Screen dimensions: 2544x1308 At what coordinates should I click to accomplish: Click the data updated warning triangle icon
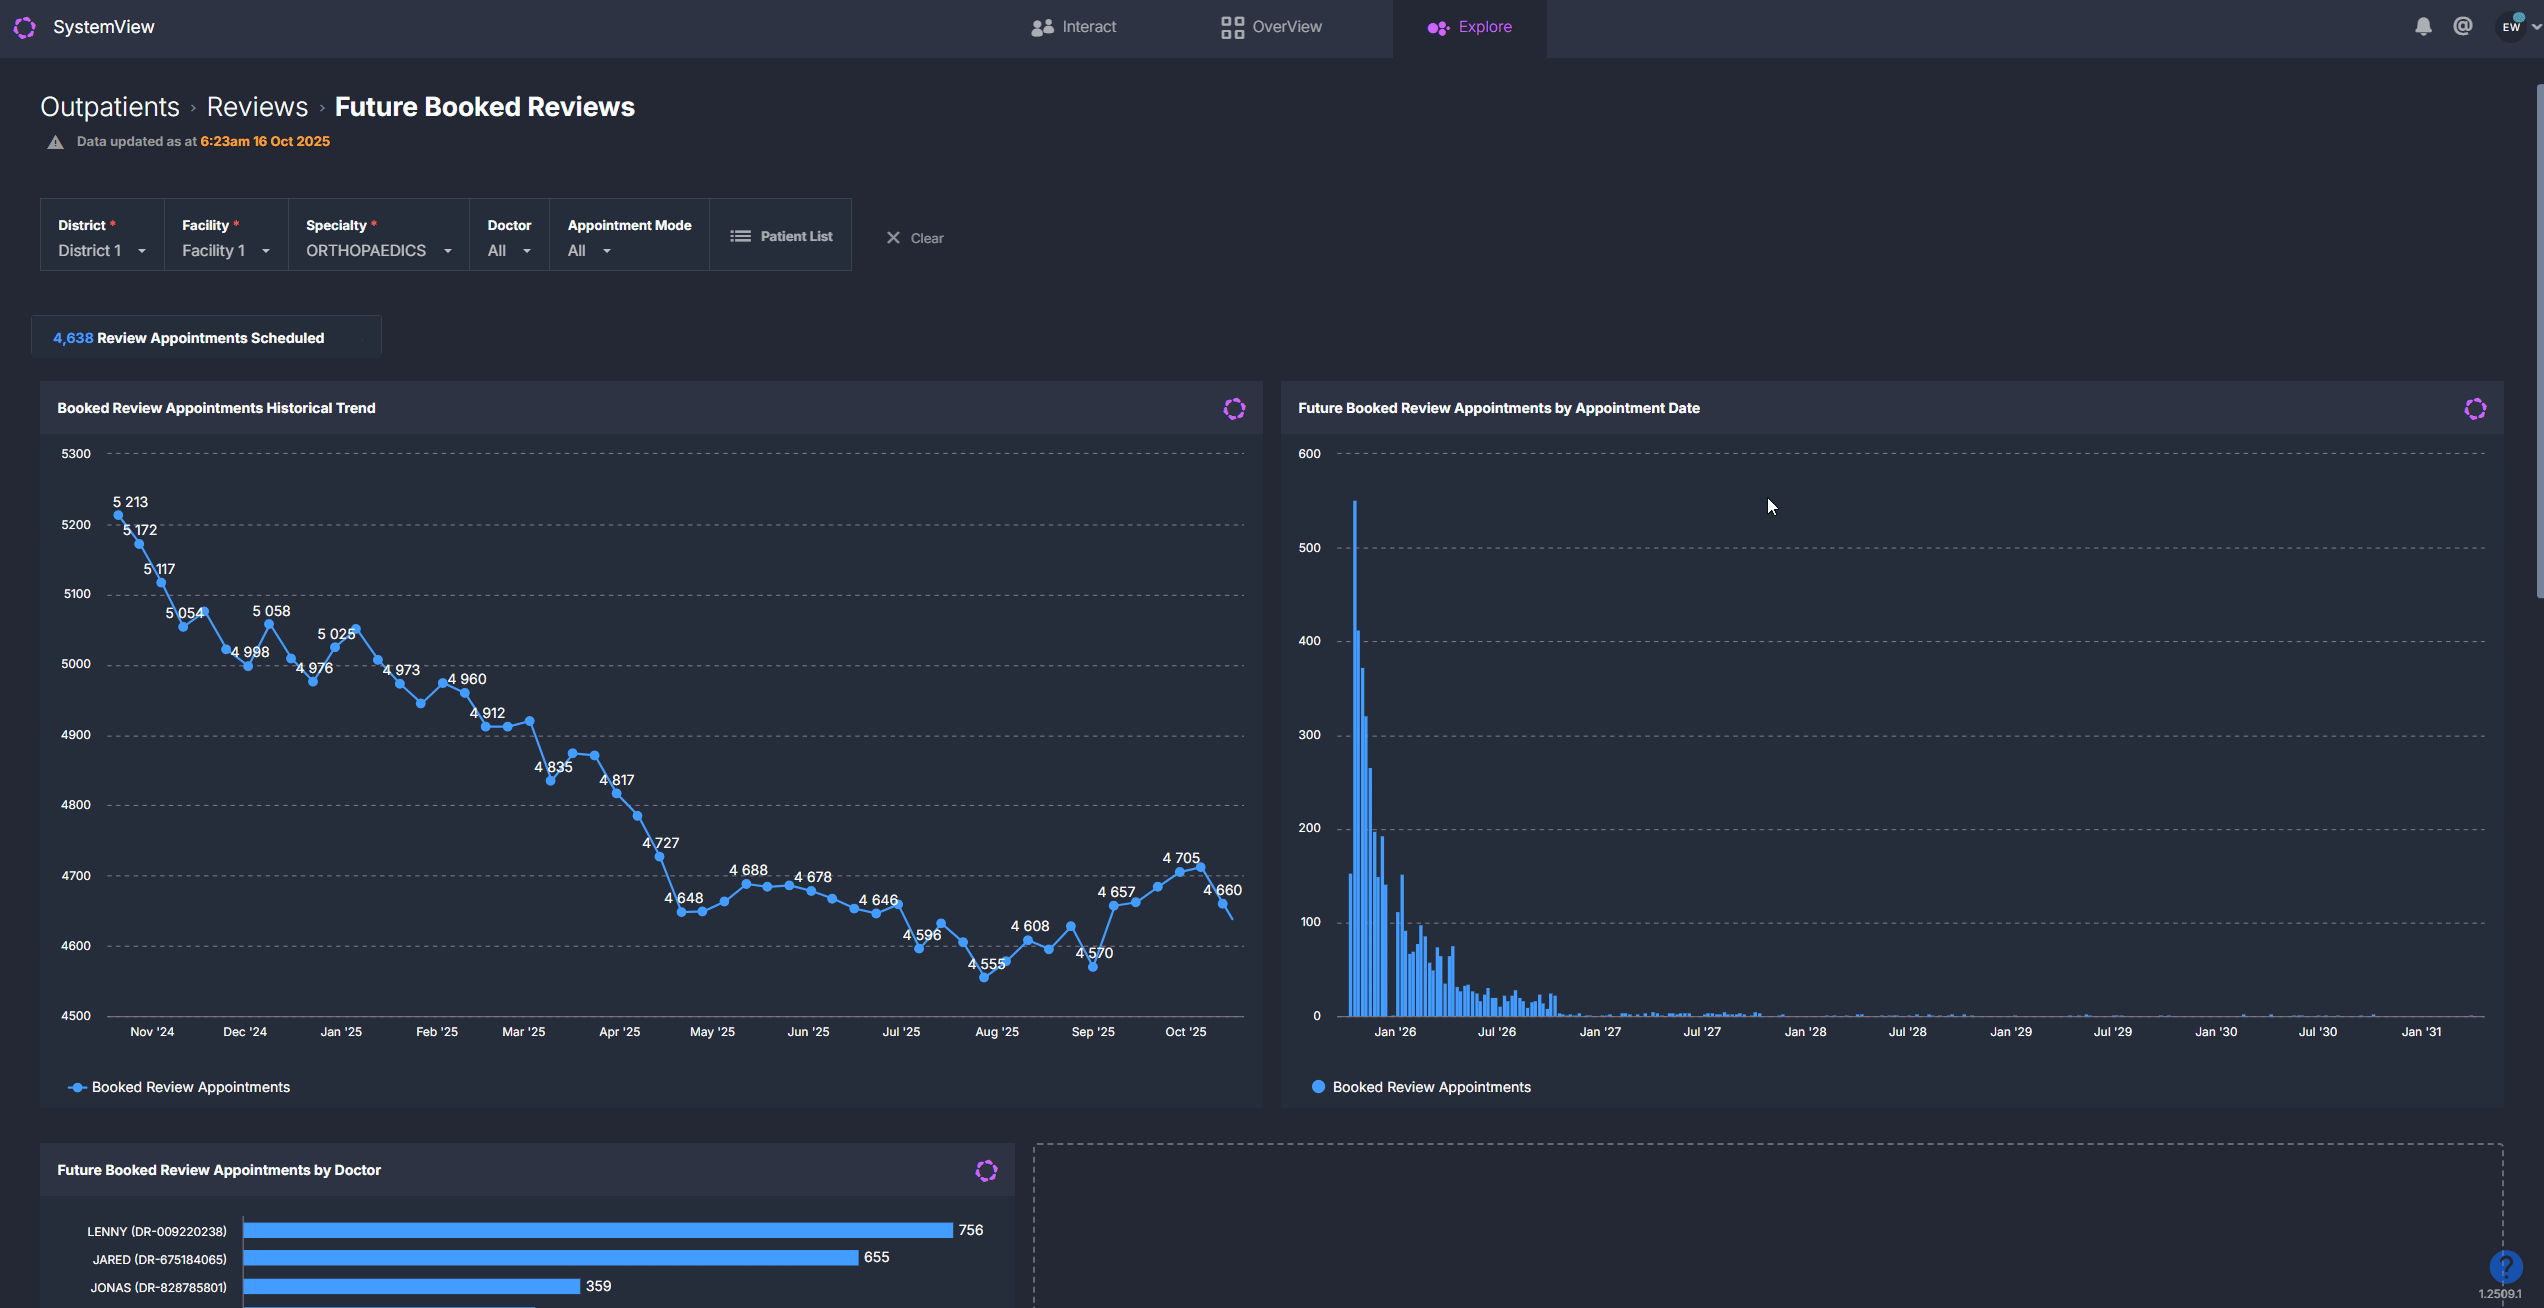point(56,142)
